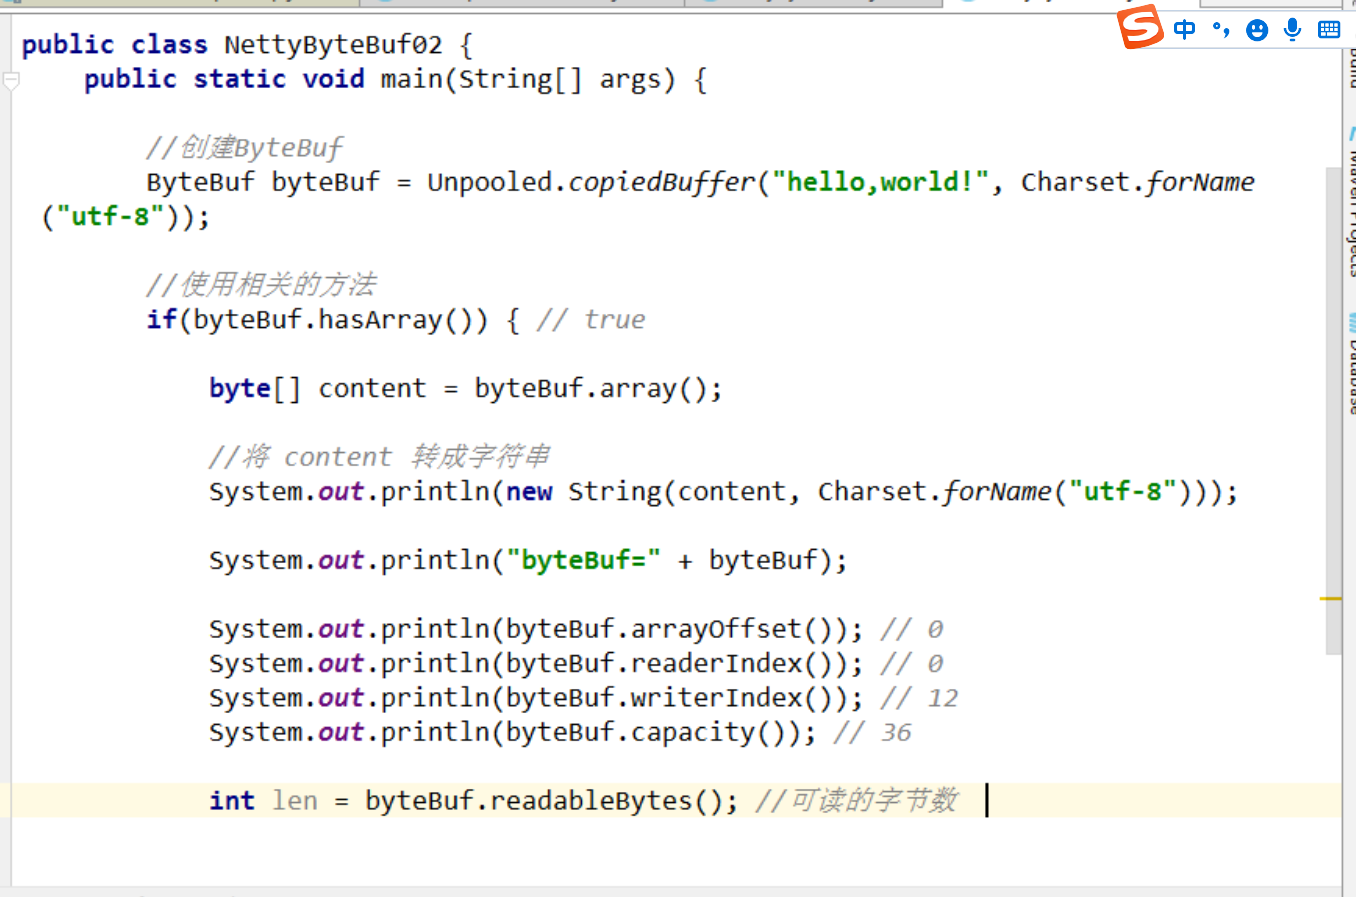This screenshot has width=1356, height=897.
Task: Click the editor's vertical scrollbar thumb
Action: (1333, 410)
